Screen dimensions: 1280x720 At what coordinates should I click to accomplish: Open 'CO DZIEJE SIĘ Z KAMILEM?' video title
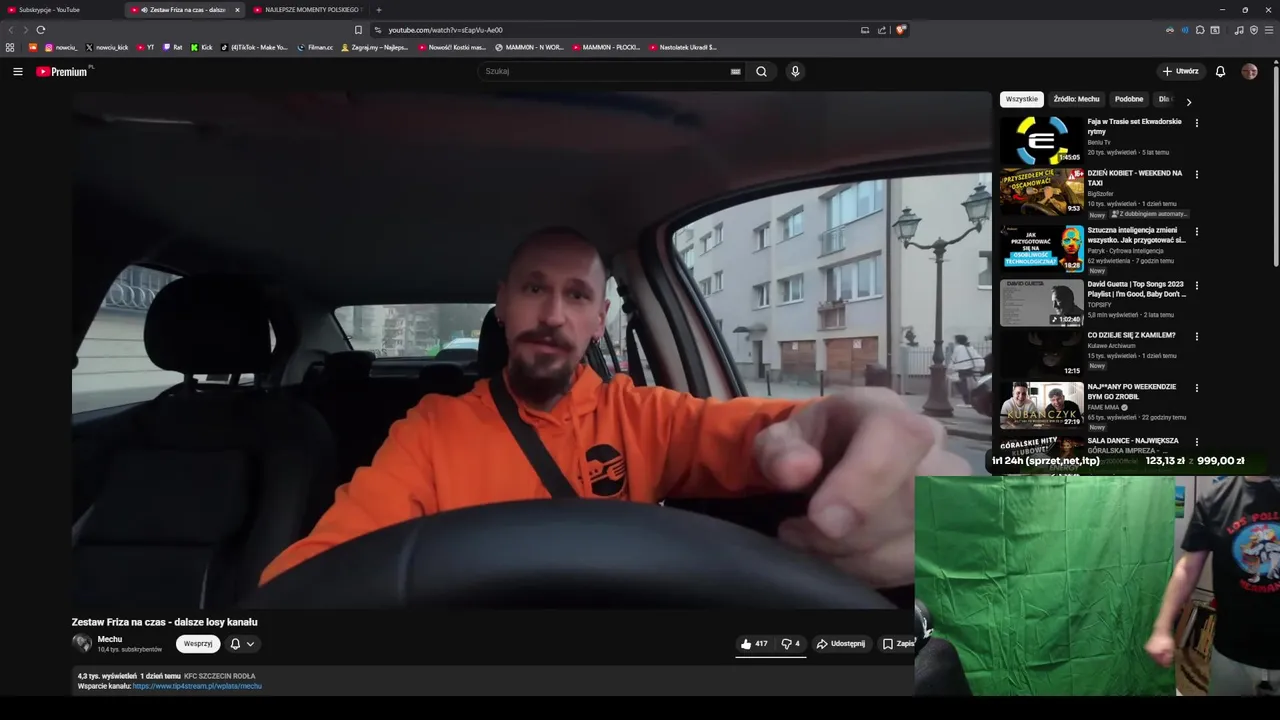coord(1131,335)
